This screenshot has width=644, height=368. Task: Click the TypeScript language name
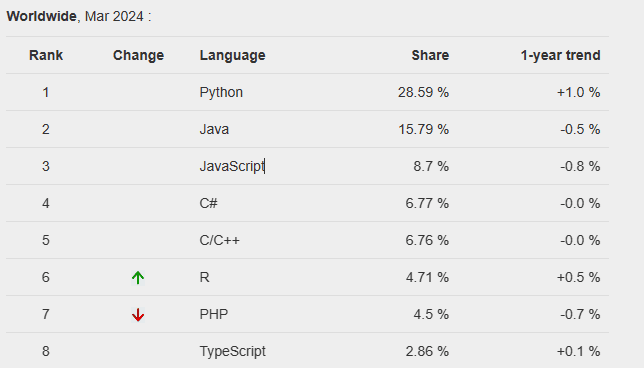click(x=233, y=351)
